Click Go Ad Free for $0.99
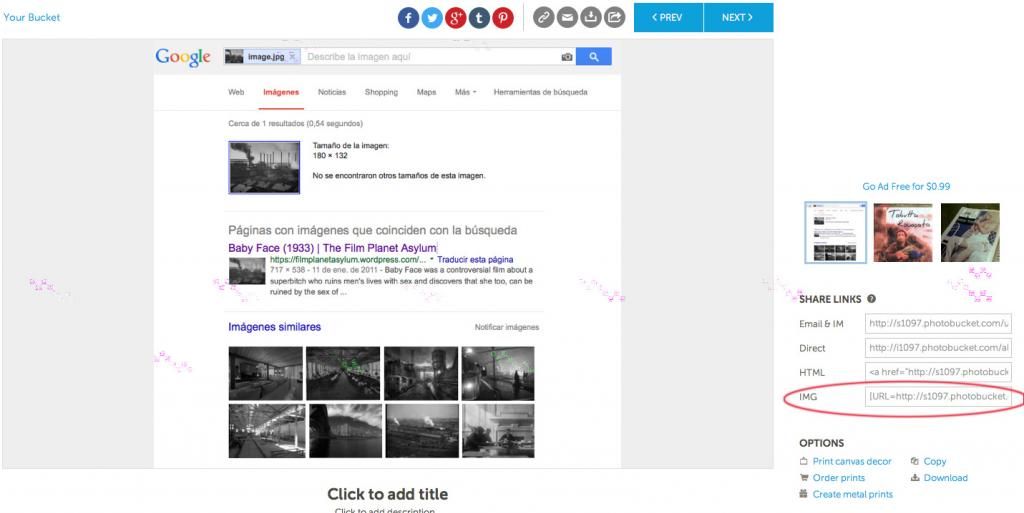The image size is (1024, 513). tap(906, 186)
